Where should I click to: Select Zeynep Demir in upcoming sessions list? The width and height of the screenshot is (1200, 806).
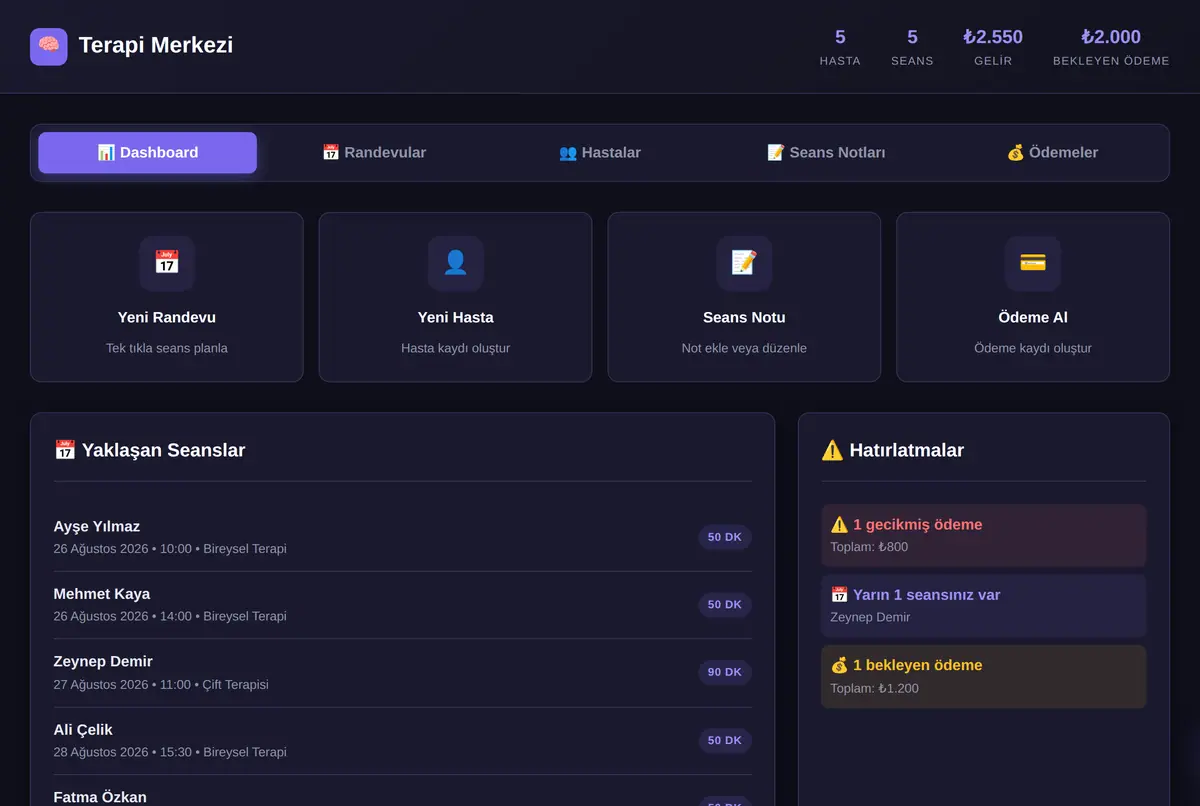tap(403, 672)
